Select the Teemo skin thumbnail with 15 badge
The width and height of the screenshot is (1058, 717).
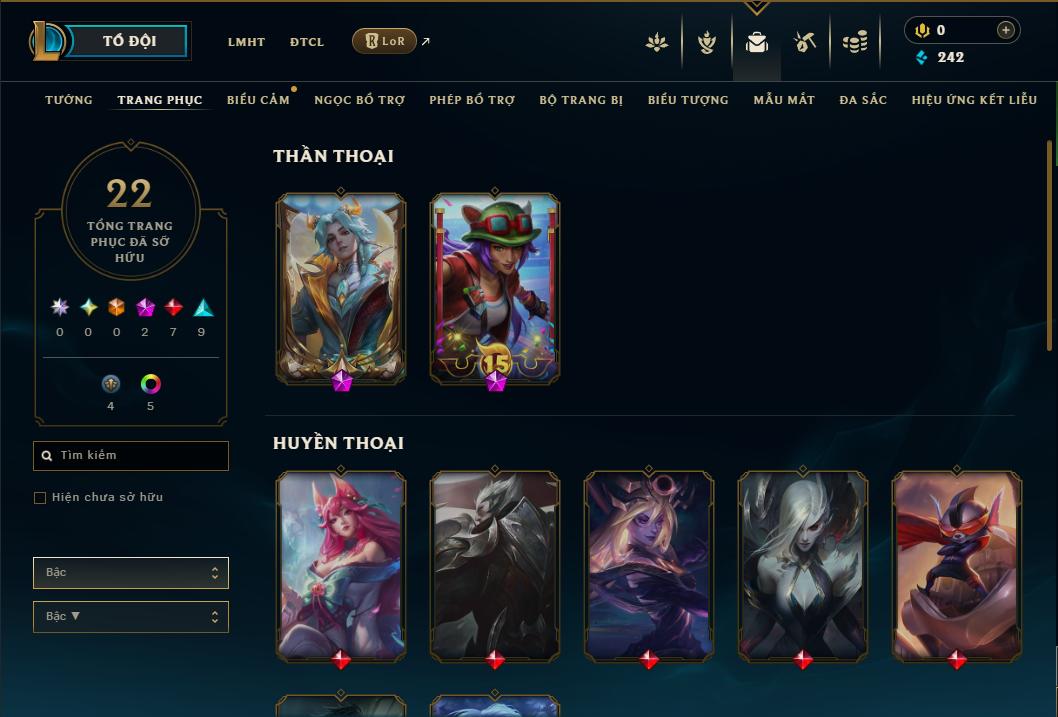pos(495,290)
